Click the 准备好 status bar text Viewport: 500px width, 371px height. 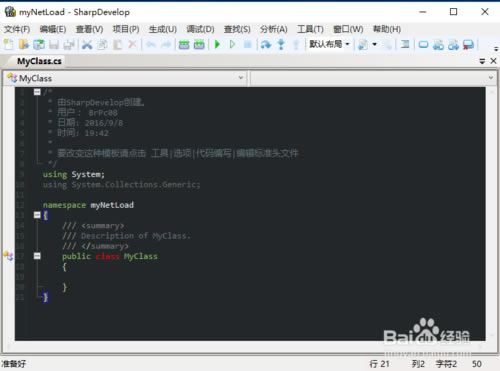(x=14, y=364)
